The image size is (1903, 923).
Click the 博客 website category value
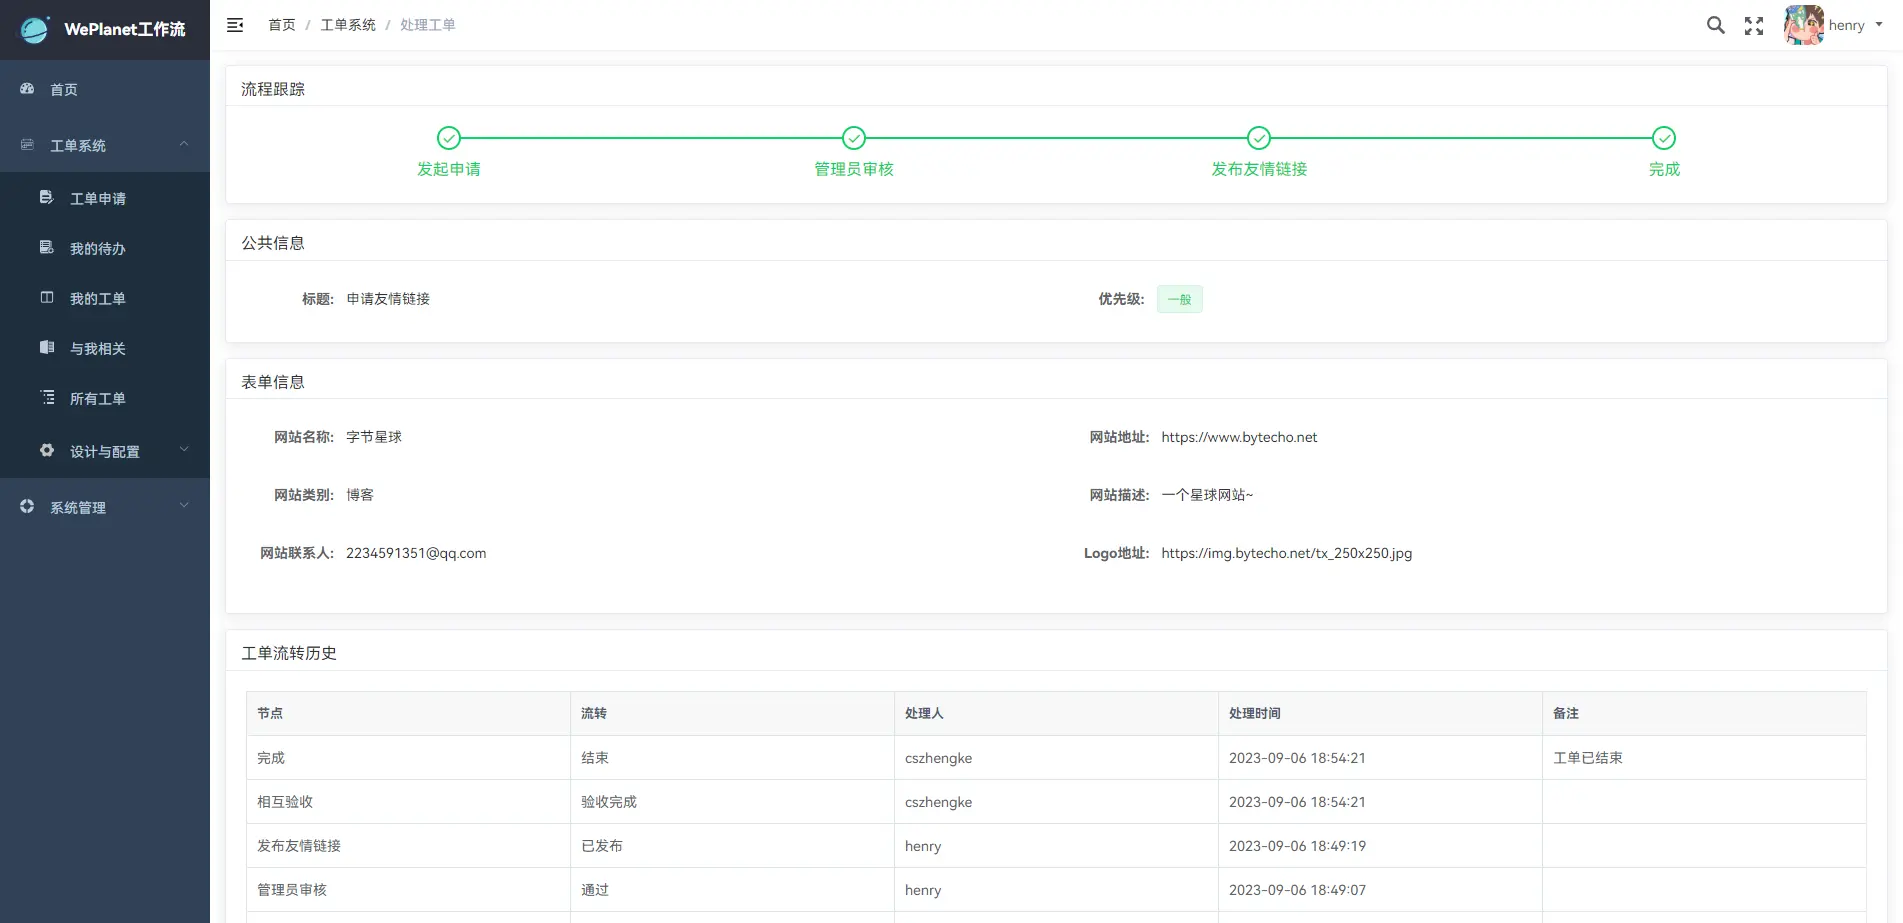pos(360,495)
